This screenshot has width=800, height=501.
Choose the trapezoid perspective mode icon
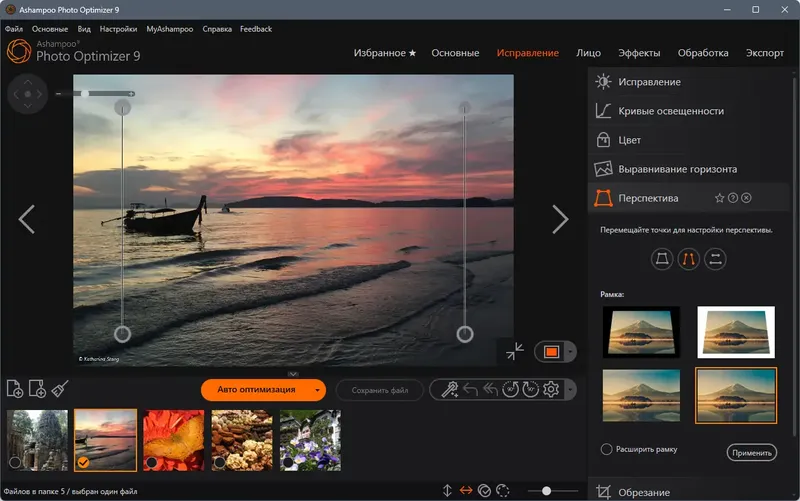point(662,259)
